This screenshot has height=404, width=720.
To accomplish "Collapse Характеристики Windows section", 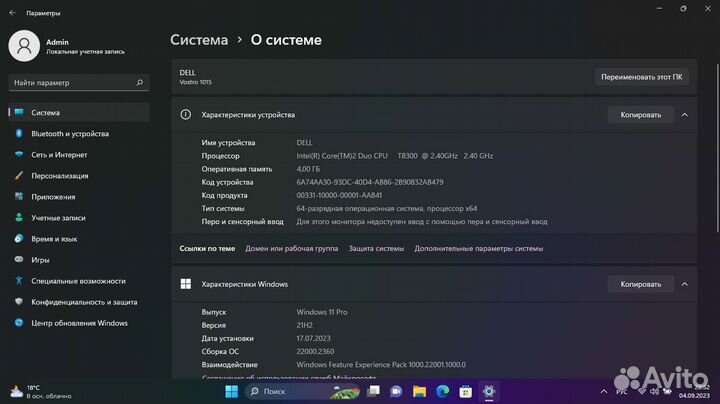I will tap(685, 284).
